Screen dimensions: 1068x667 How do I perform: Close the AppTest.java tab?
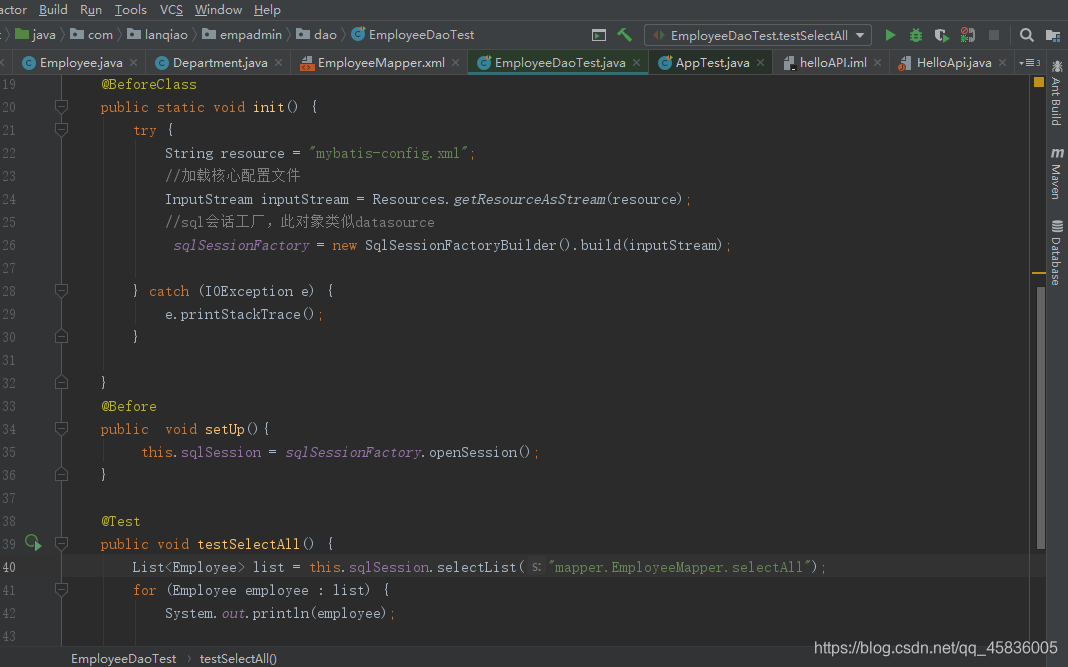tap(760, 63)
